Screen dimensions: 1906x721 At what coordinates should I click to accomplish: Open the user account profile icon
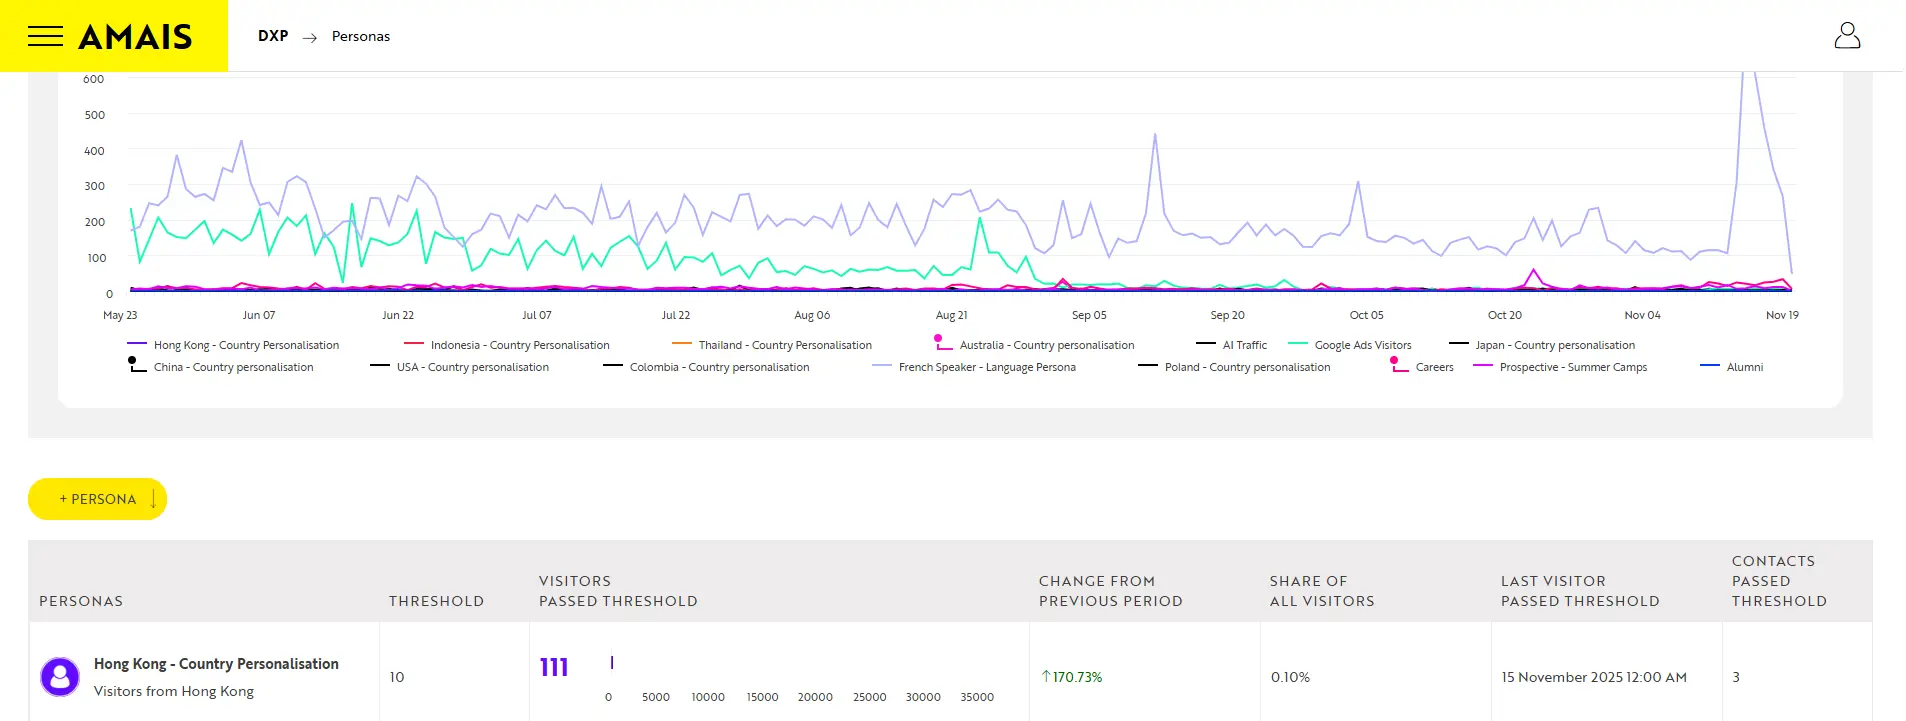(1847, 36)
